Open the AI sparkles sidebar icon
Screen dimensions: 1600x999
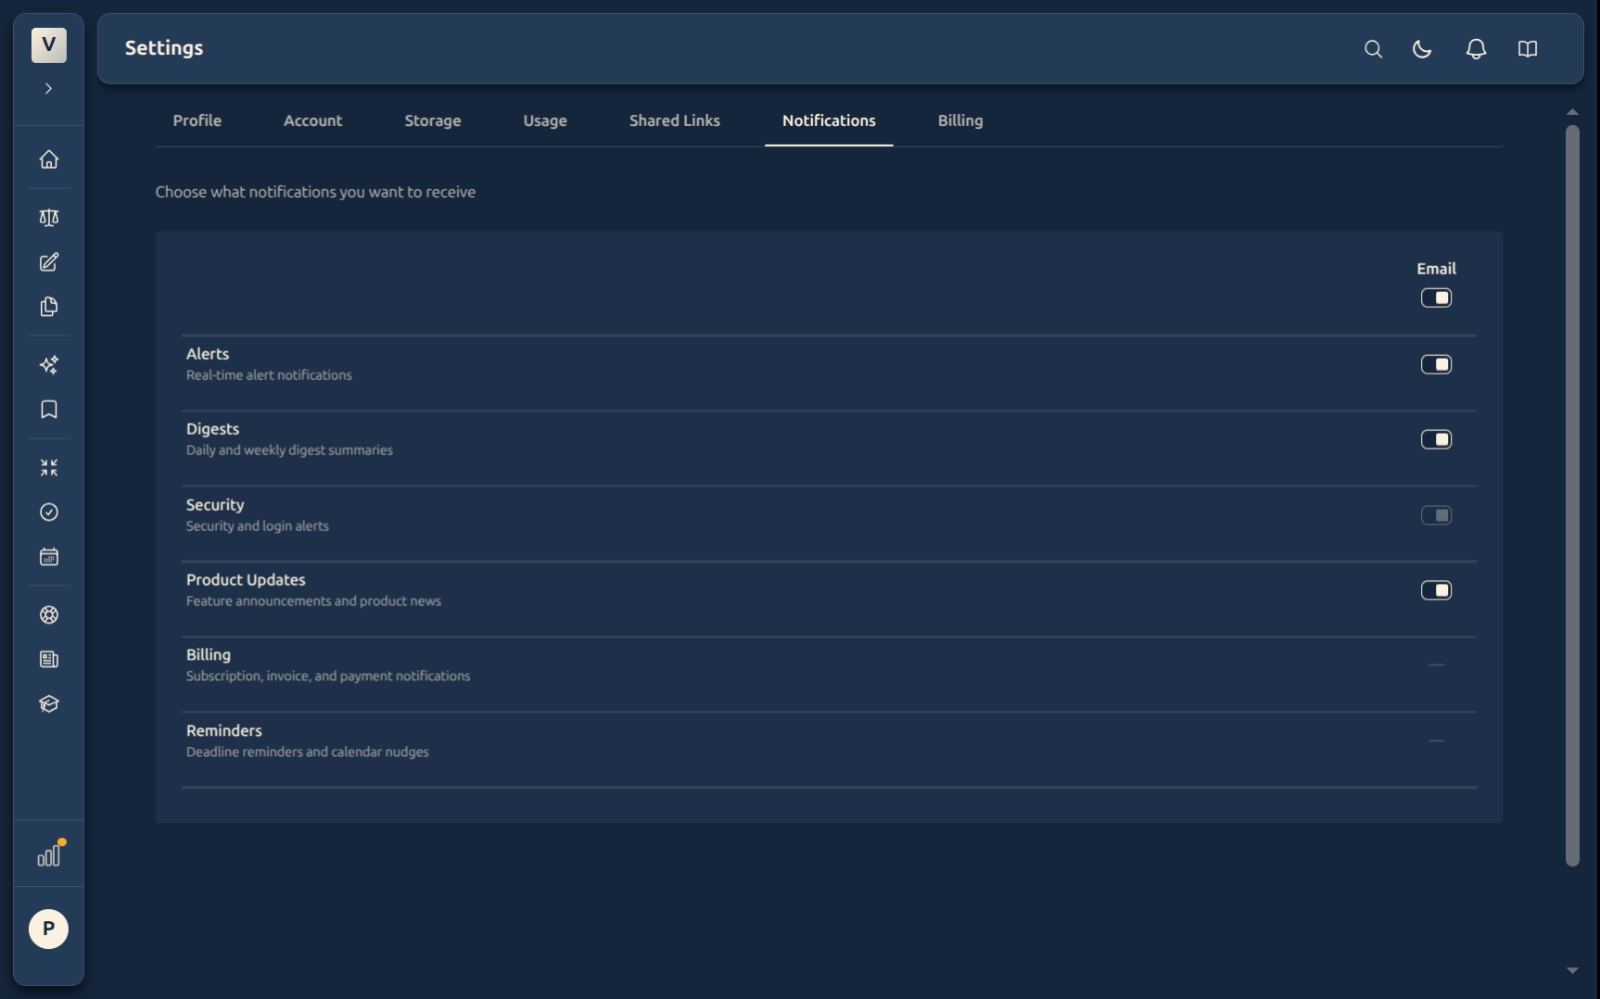49,365
